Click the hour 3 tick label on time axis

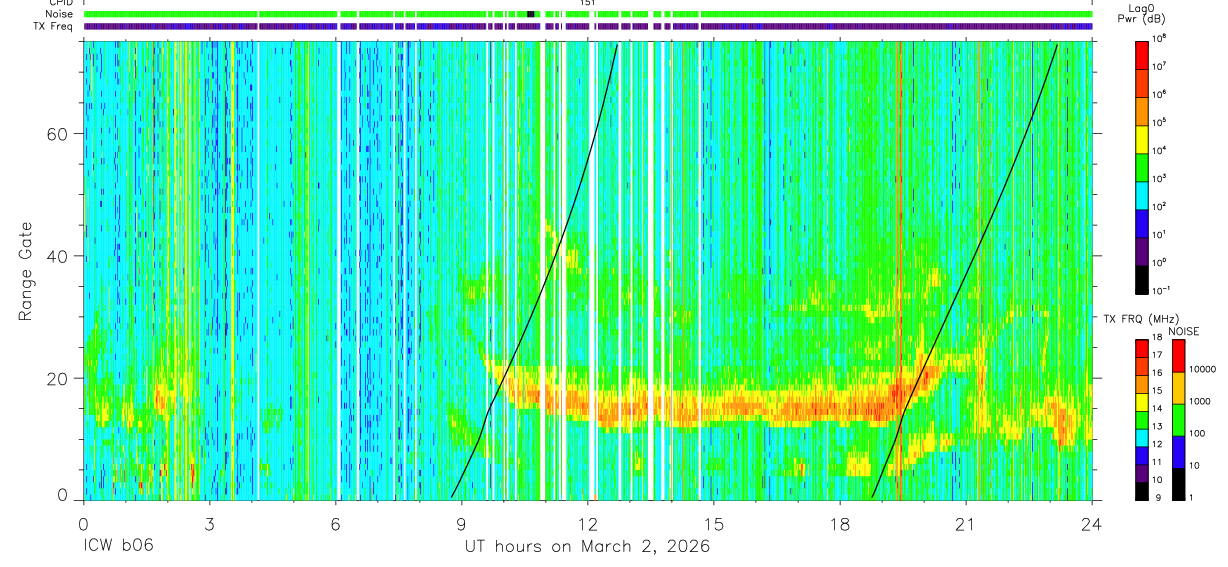[209, 523]
